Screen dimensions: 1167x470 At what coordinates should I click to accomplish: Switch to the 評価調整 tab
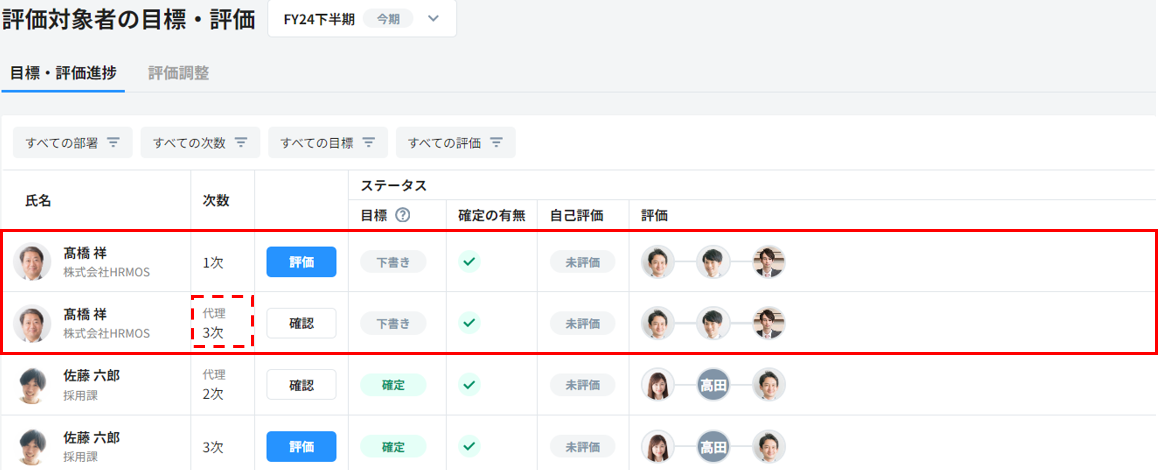click(178, 73)
